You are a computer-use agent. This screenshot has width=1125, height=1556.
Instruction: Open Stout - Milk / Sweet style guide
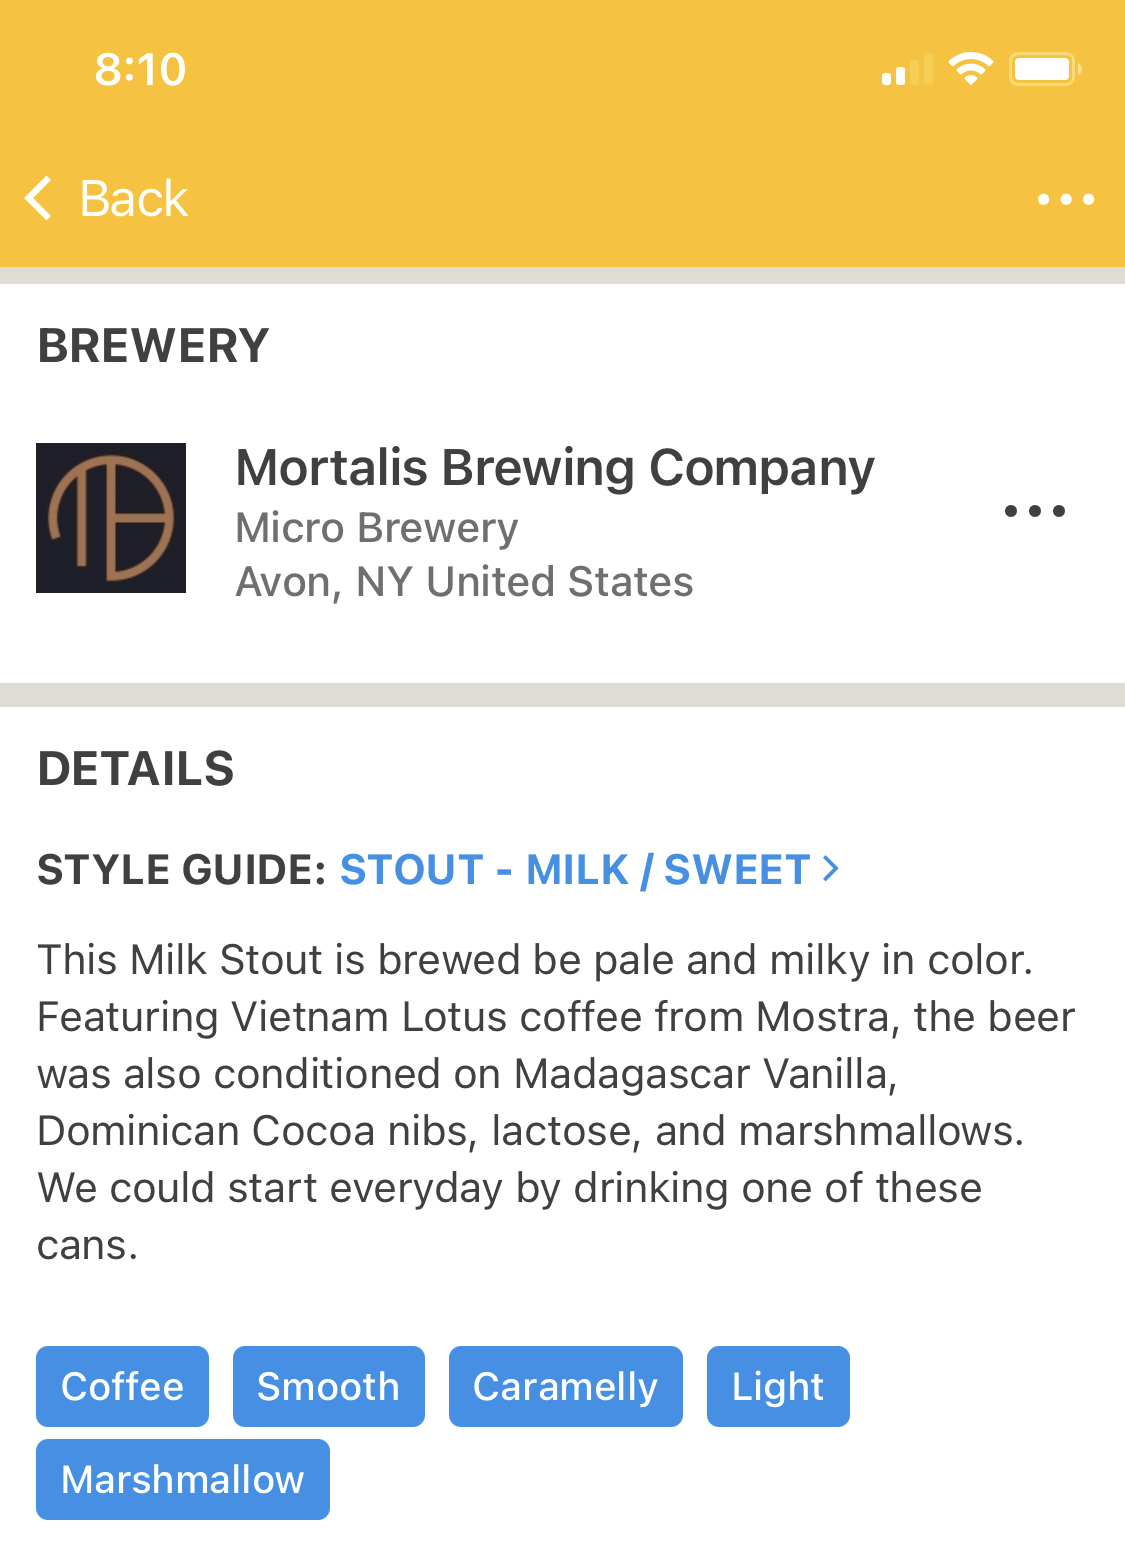coord(575,870)
